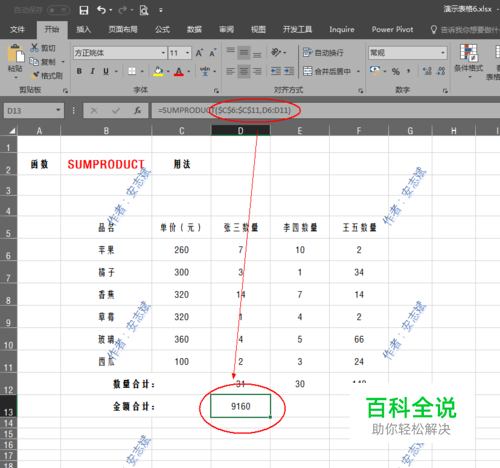This screenshot has height=468, width=500.
Task: Expand the font name dropdown
Action: (x=163, y=53)
